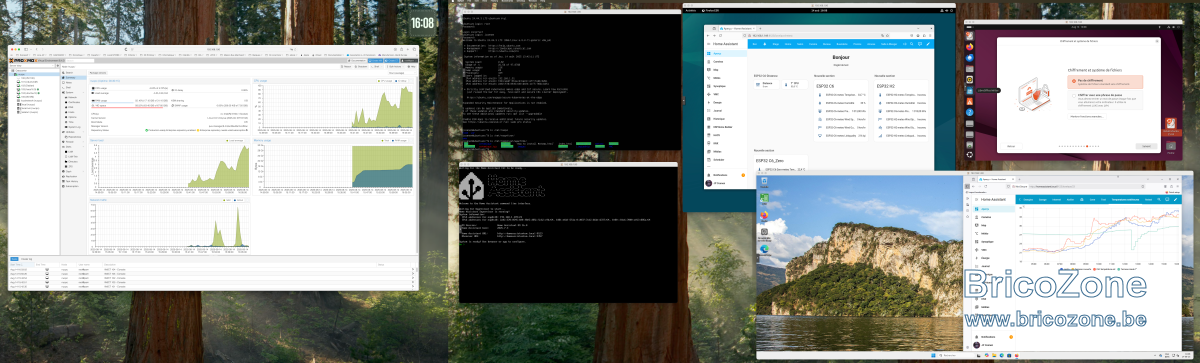
Task: Open the Recycle Bin icon on the Windows desktop
Action: click(x=764, y=183)
